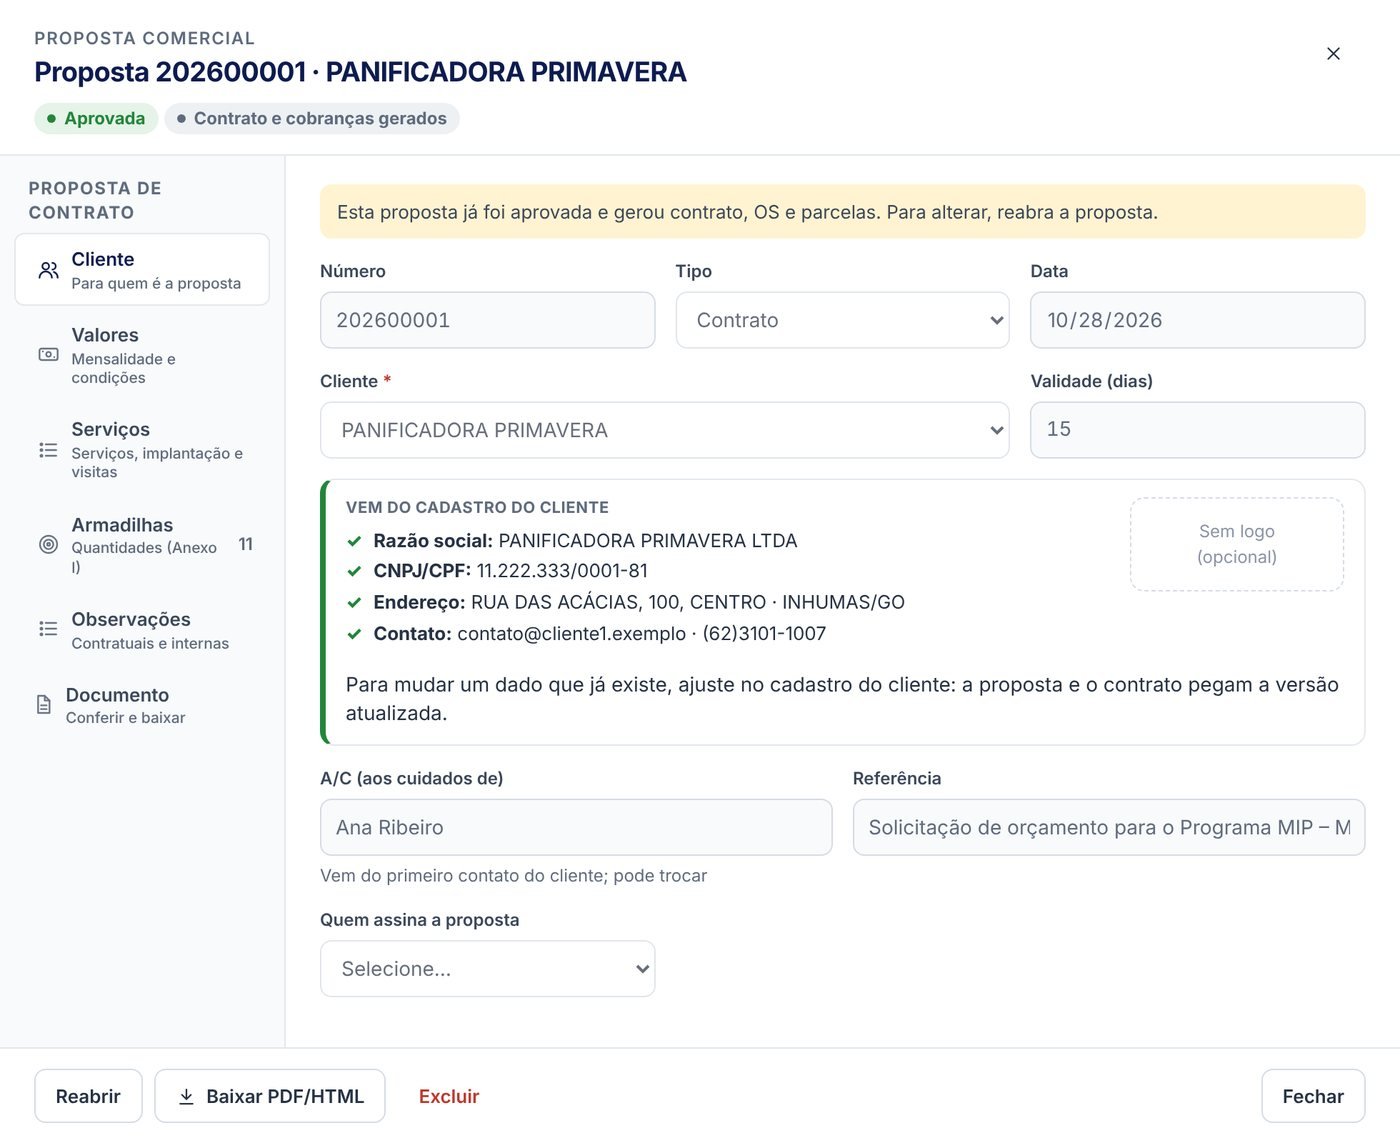The height and width of the screenshot is (1143, 1400).
Task: Click the download icon in Baixar PDF/HTML
Action: pyautogui.click(x=186, y=1096)
